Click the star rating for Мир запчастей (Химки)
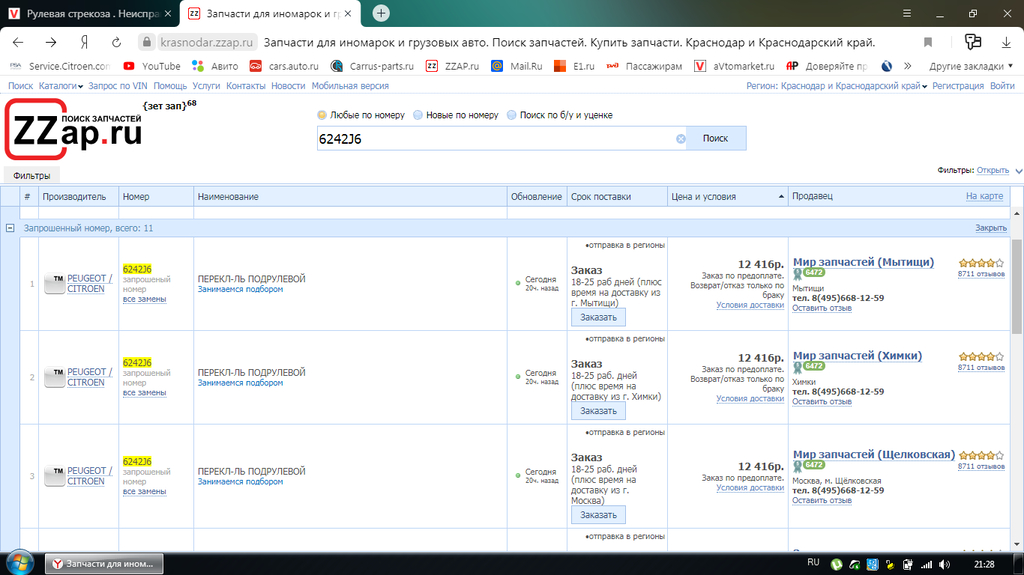Image resolution: width=1024 pixels, height=575 pixels. (x=981, y=357)
